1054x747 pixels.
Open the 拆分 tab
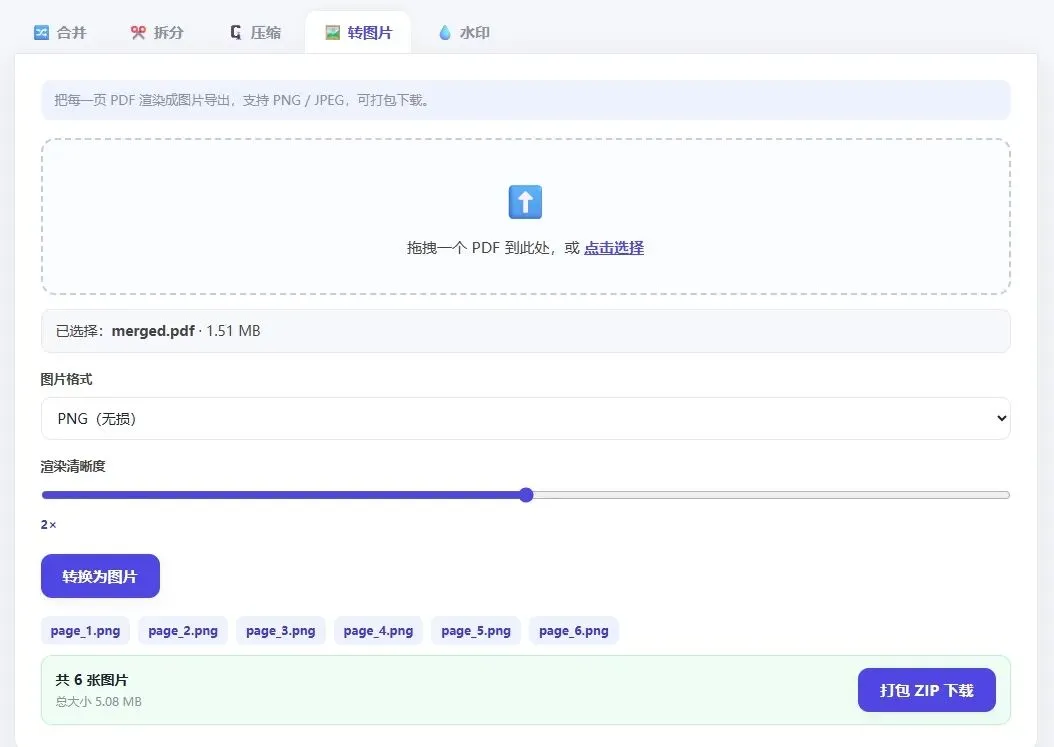click(x=157, y=32)
